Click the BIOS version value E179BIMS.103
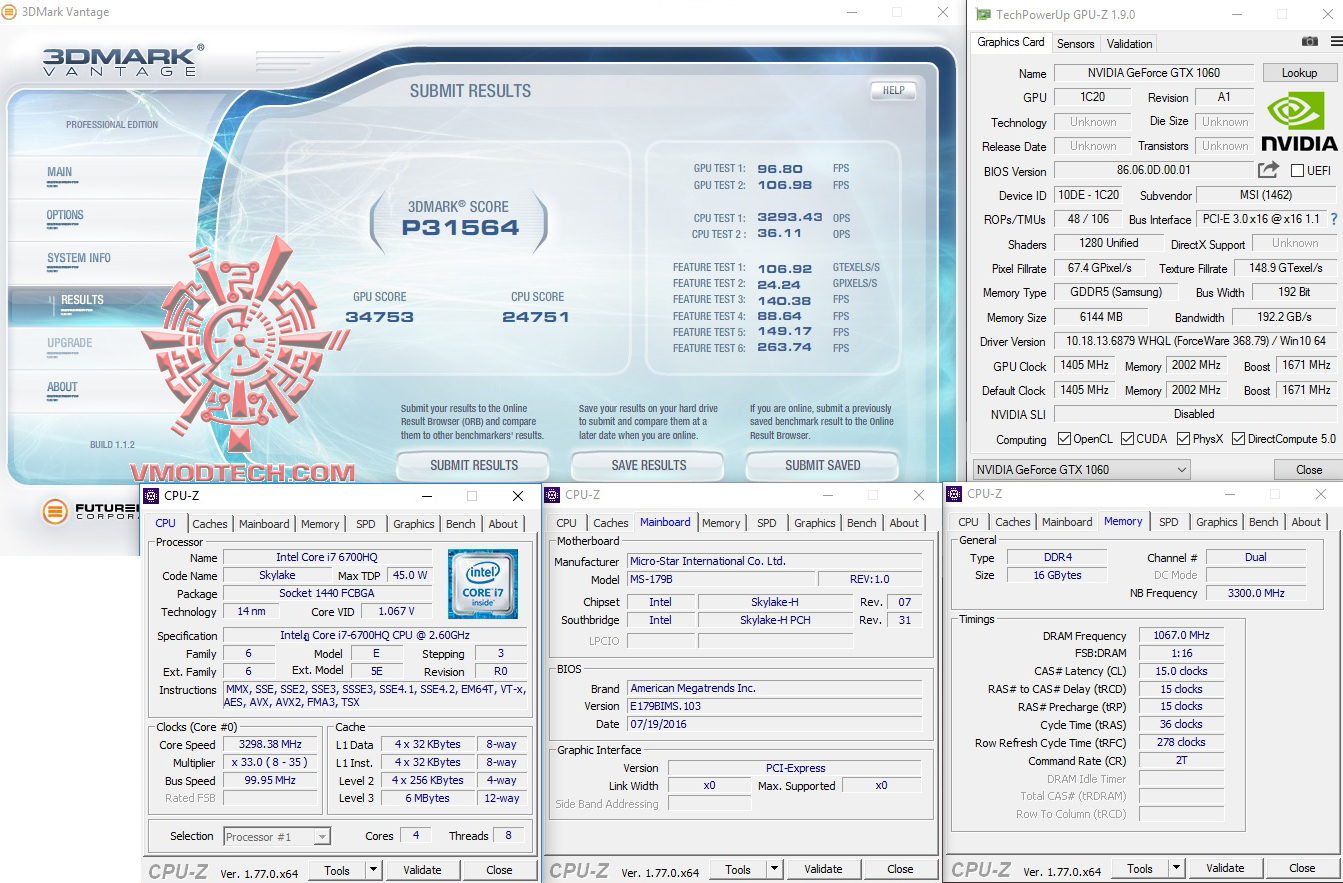This screenshot has height=883, width=1343. point(774,706)
